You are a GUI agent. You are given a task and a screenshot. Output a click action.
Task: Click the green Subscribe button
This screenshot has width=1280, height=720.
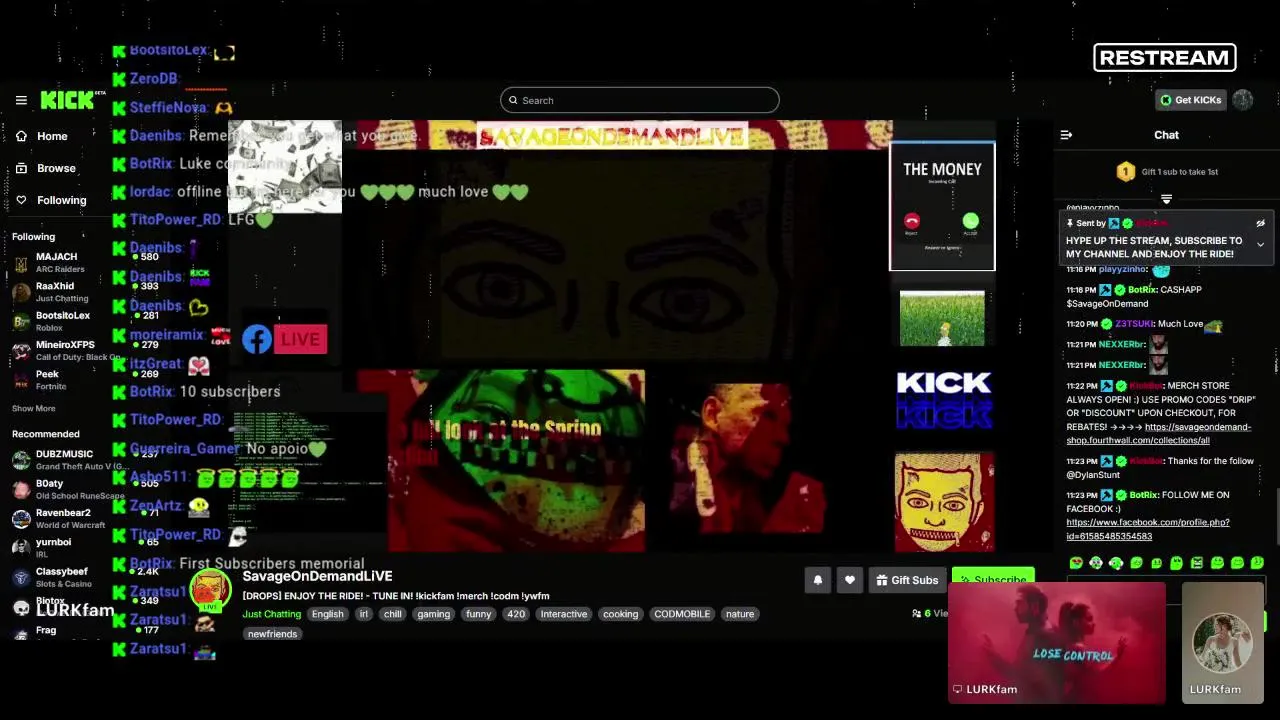[993, 579]
